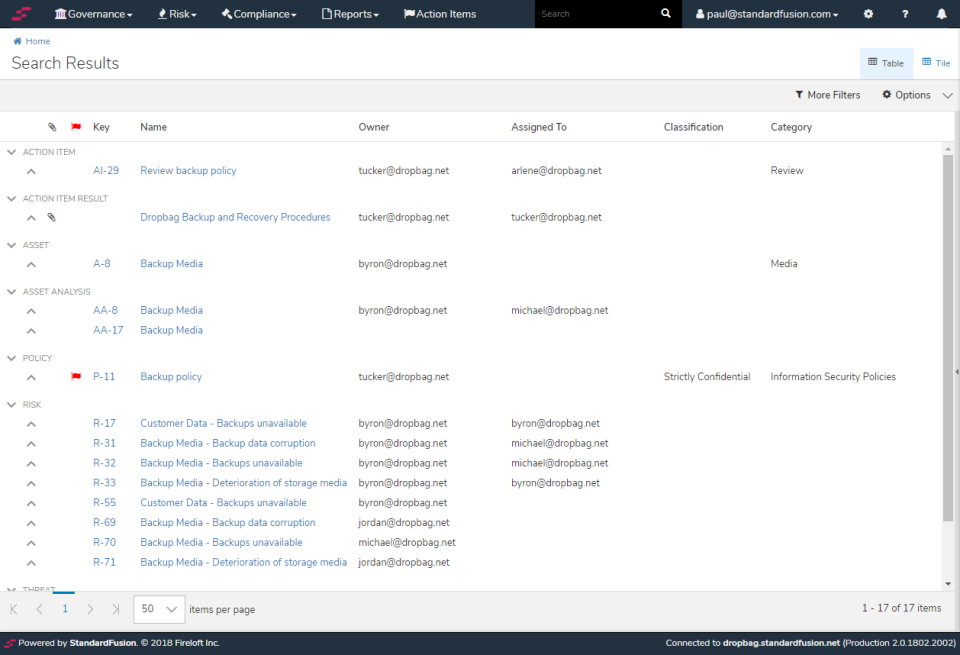Collapse the RISK group
This screenshot has height=655, width=960.
(11, 405)
